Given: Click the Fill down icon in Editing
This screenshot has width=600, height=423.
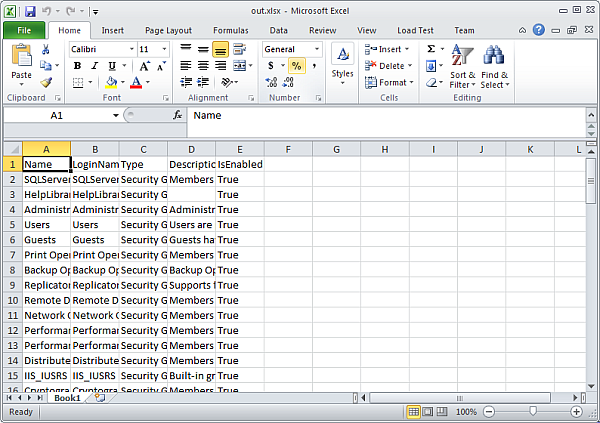Looking at the screenshot, I should (431, 66).
